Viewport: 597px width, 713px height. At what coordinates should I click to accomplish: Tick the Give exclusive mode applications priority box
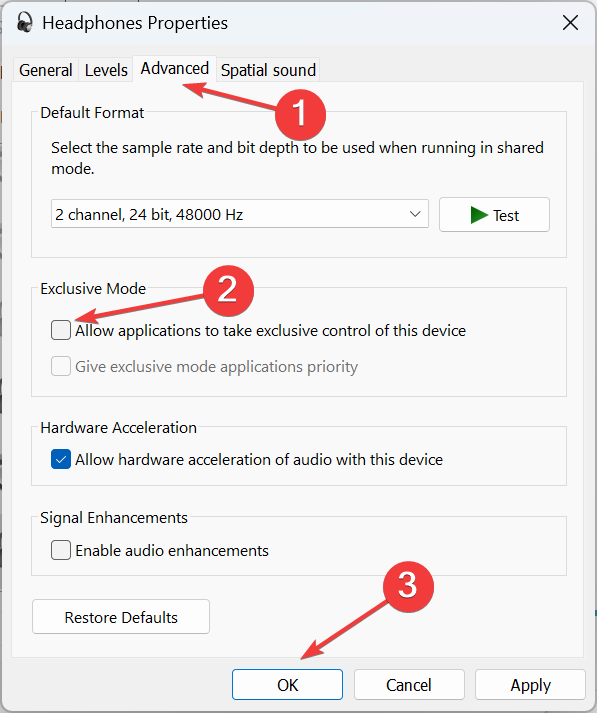[x=61, y=366]
